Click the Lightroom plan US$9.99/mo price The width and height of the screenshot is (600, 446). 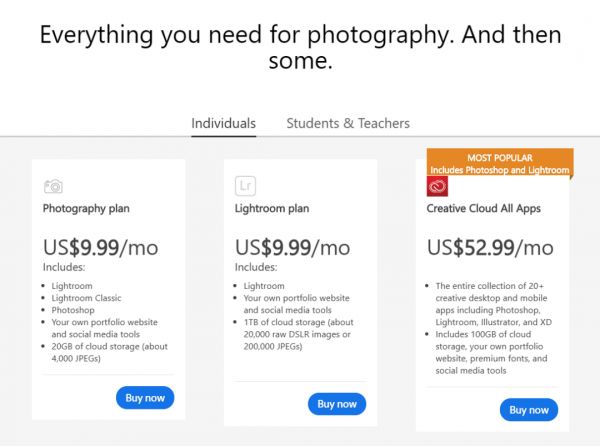[x=292, y=247]
